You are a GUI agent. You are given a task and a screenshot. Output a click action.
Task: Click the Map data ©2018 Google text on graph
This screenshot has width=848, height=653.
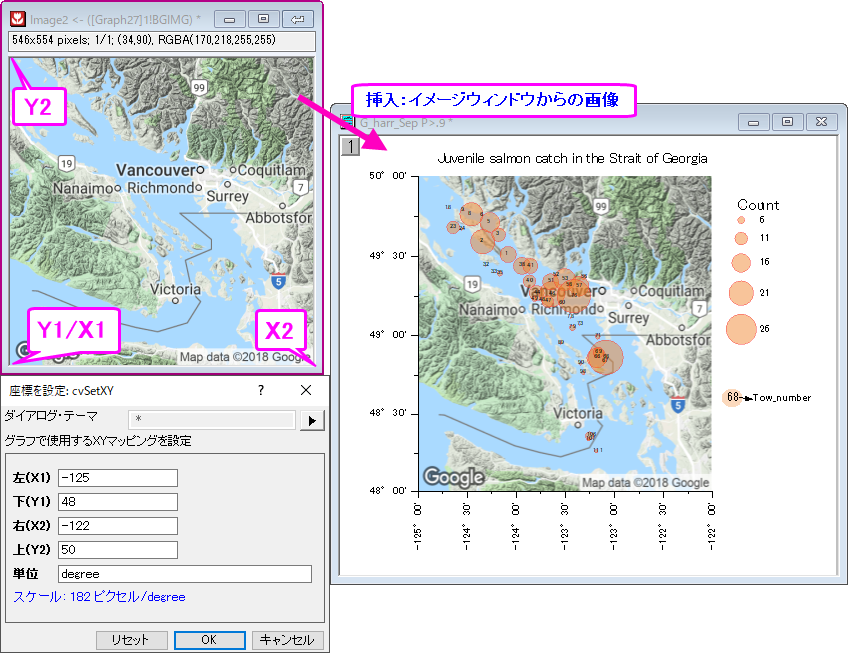(x=645, y=483)
